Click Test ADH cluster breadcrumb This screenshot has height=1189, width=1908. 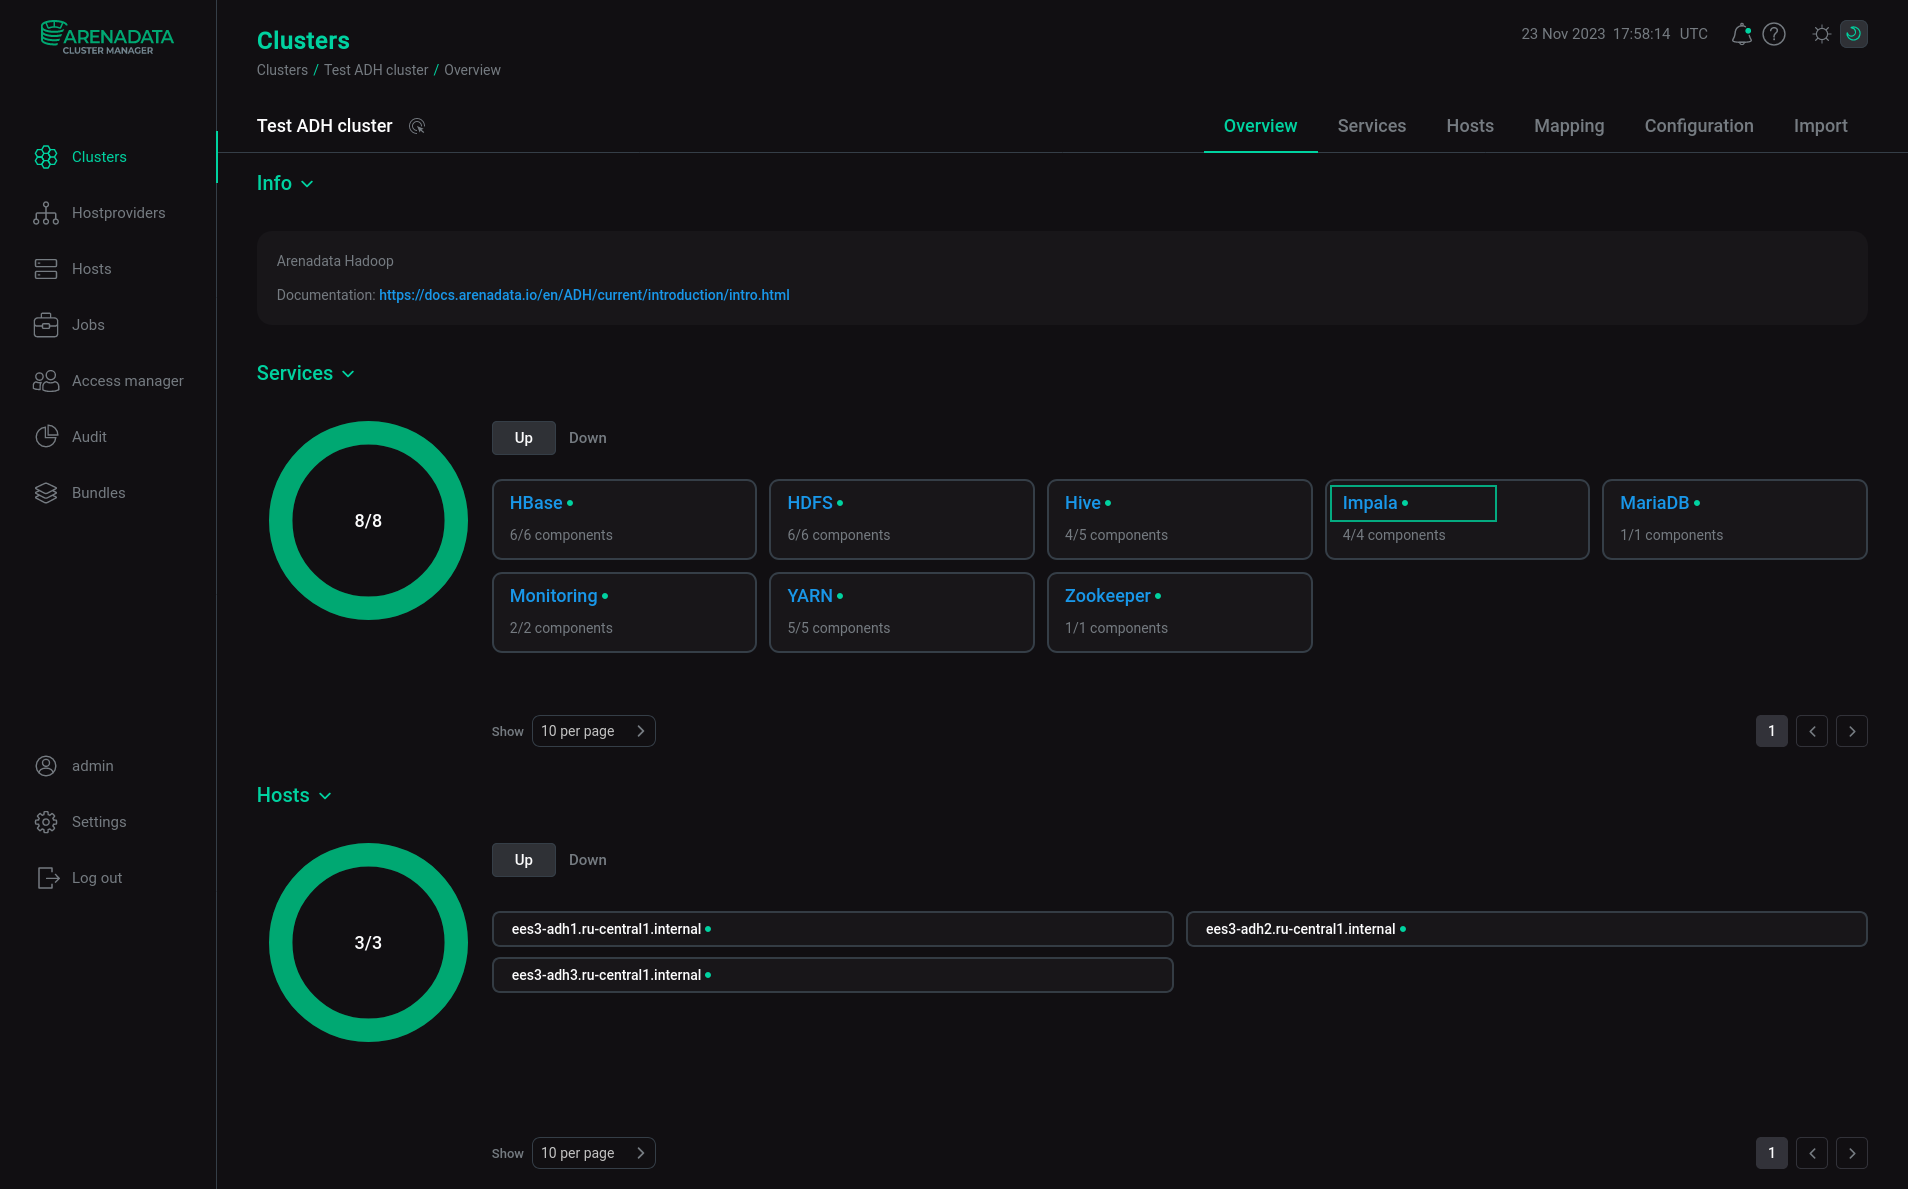(x=376, y=70)
